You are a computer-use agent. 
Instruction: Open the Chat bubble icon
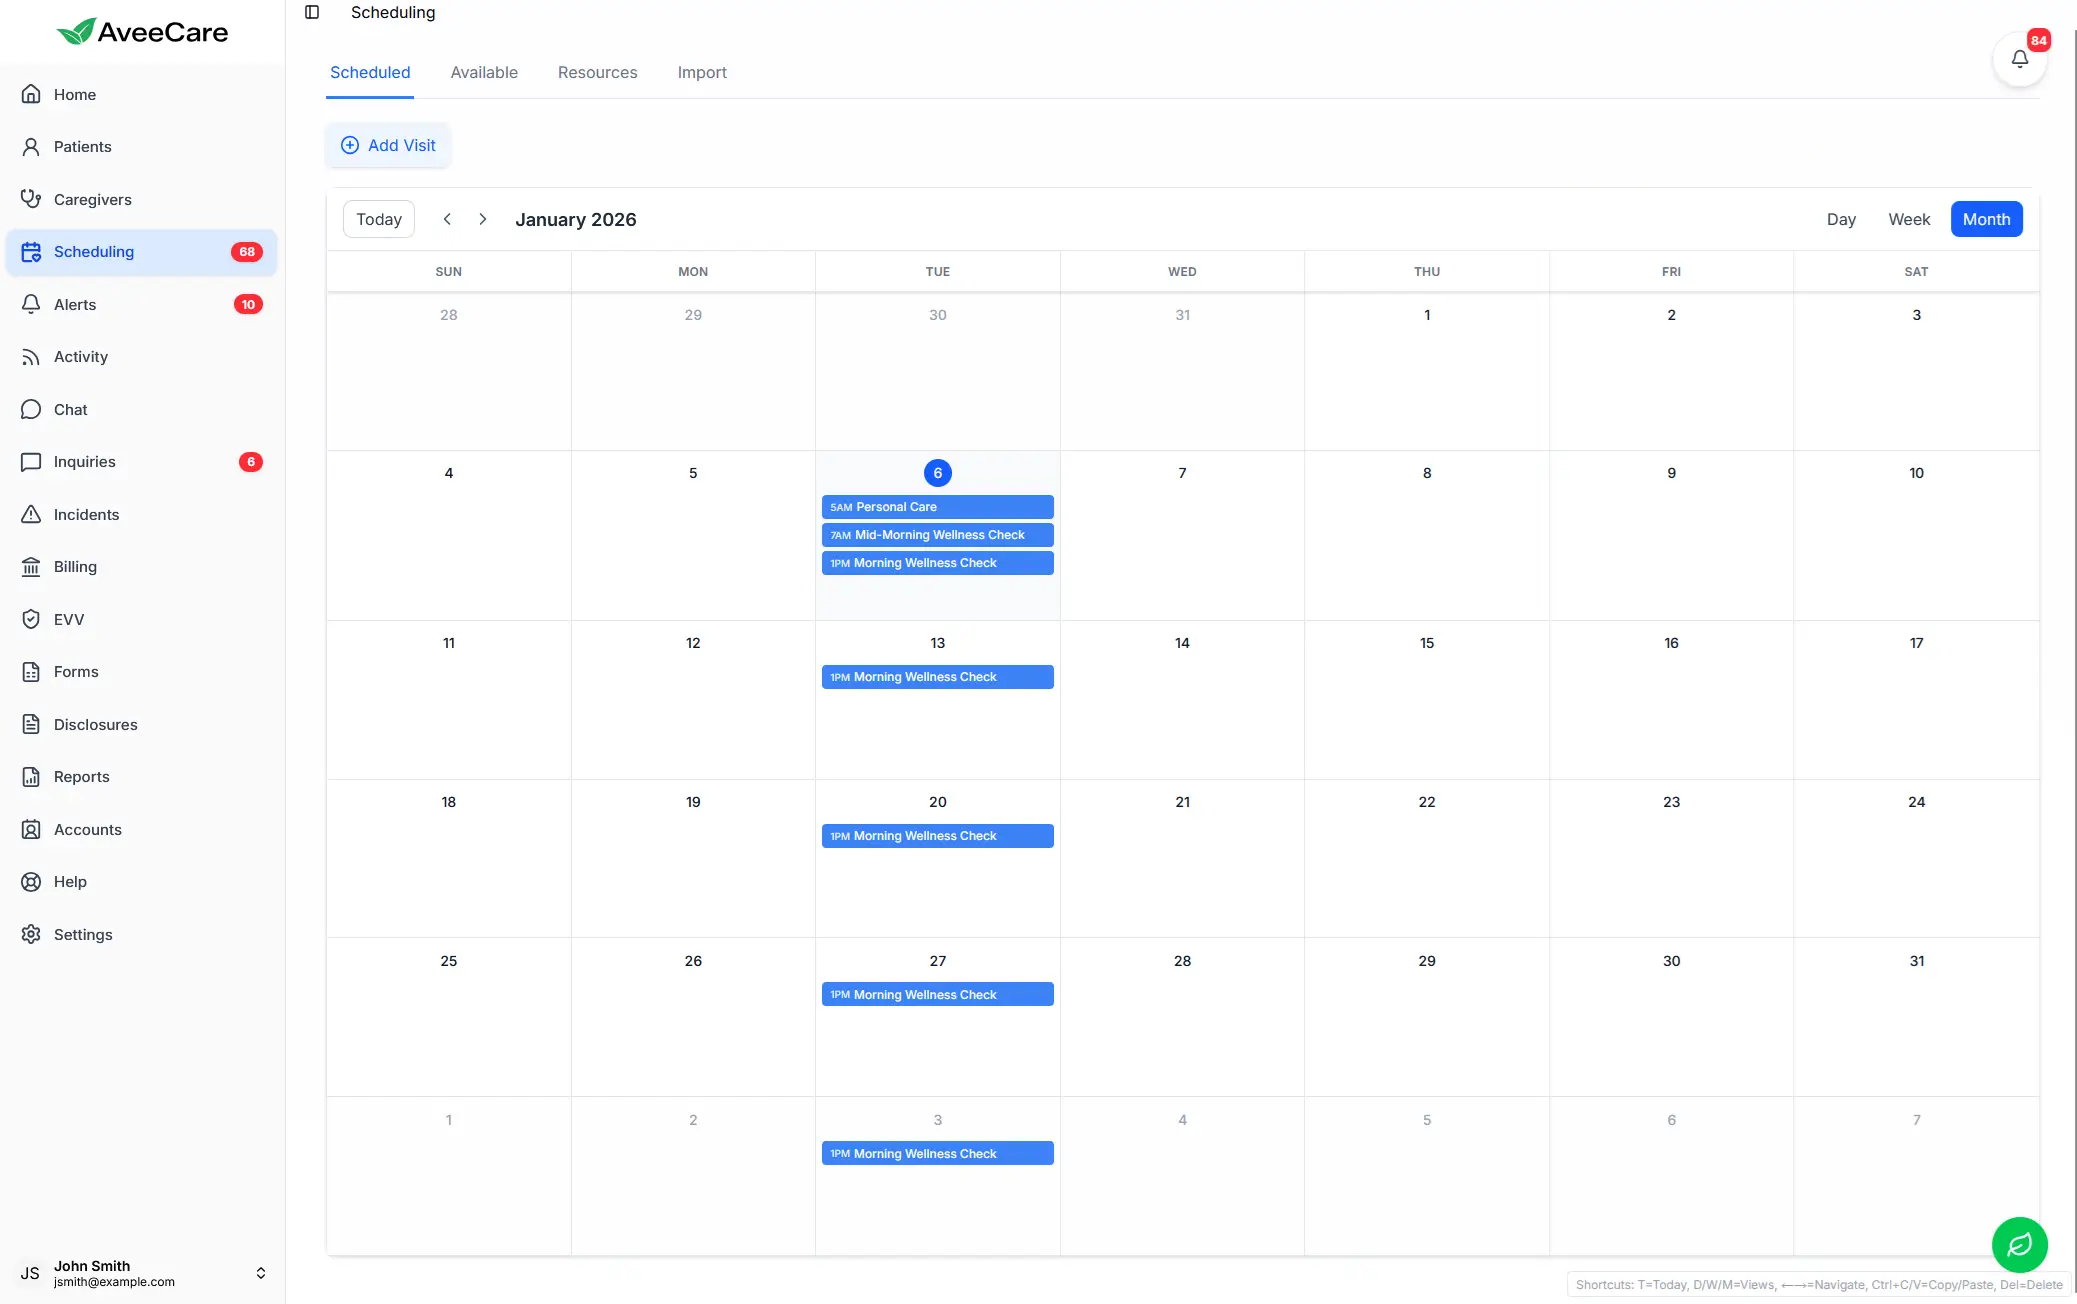tap(31, 409)
